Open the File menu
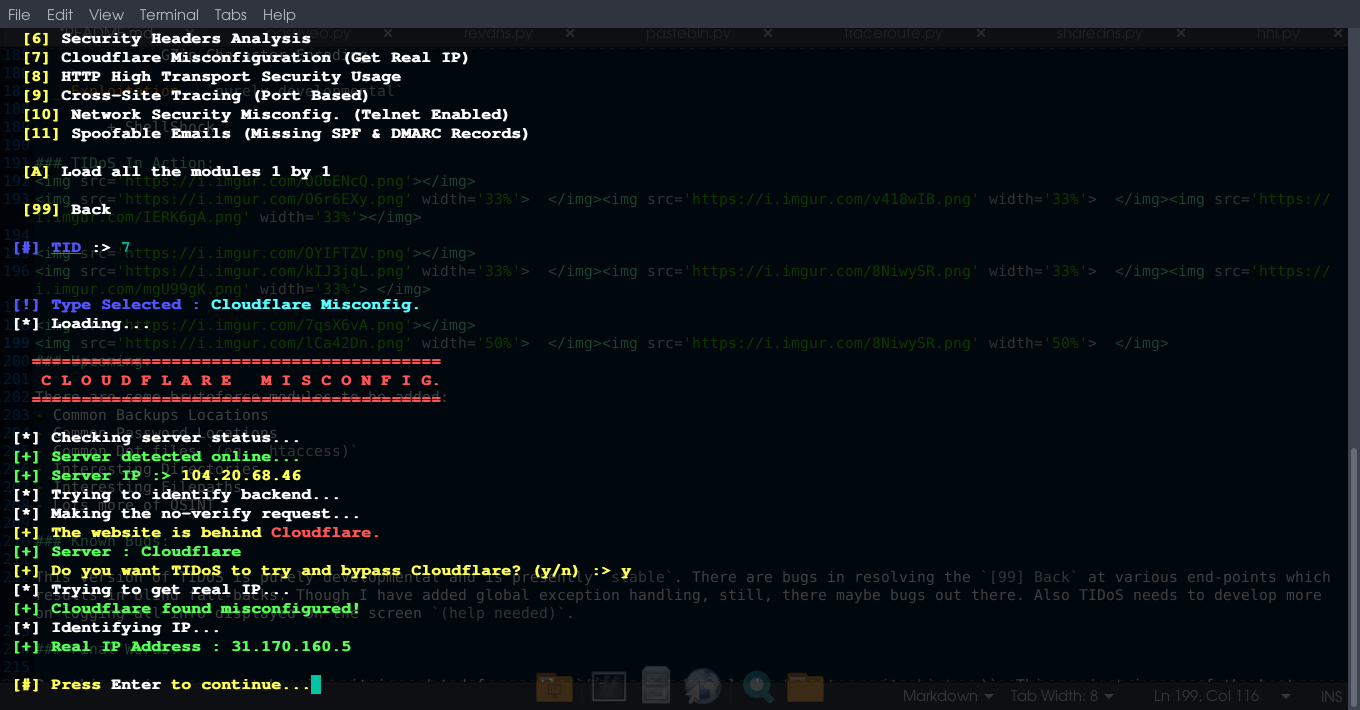This screenshot has width=1360, height=710. point(19,14)
